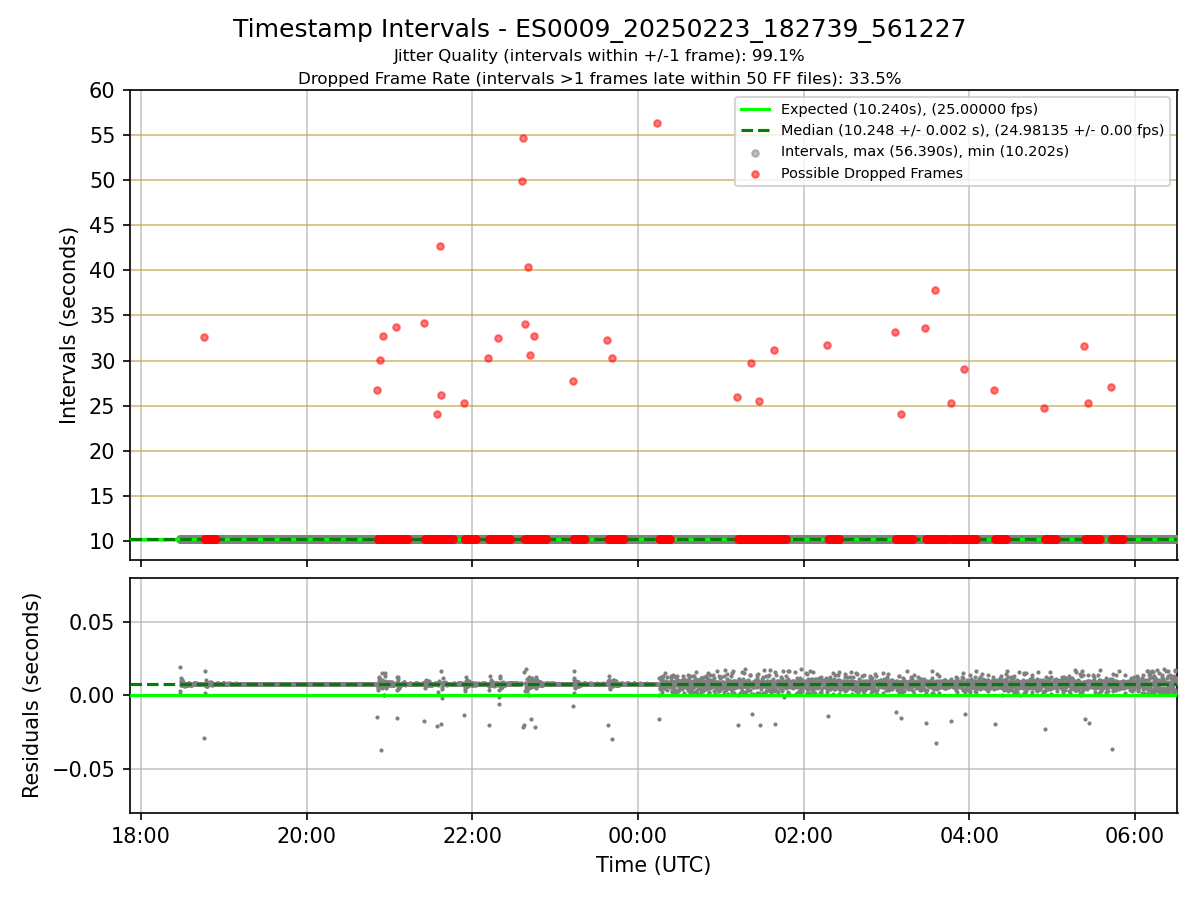Screen dimensions: 1200x900
Task: Click the red point near 38 seconds around 03:35
Action: click(935, 290)
